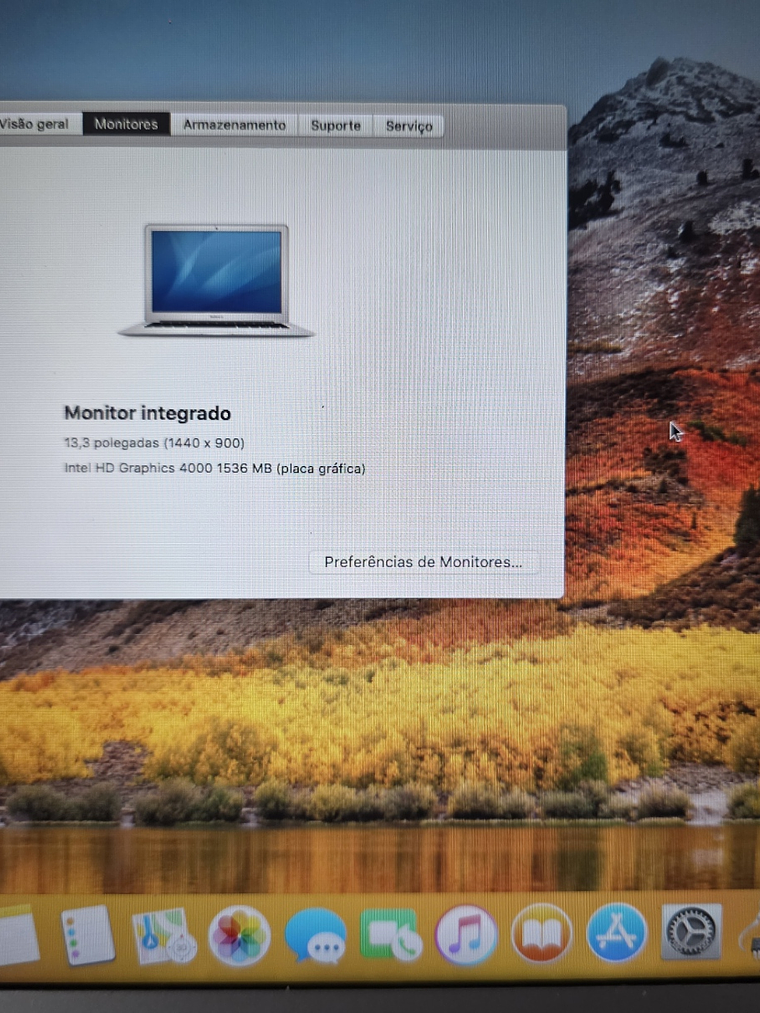This screenshot has width=760, height=1013.
Task: Open iBooks from the Dock
Action: pos(541,934)
